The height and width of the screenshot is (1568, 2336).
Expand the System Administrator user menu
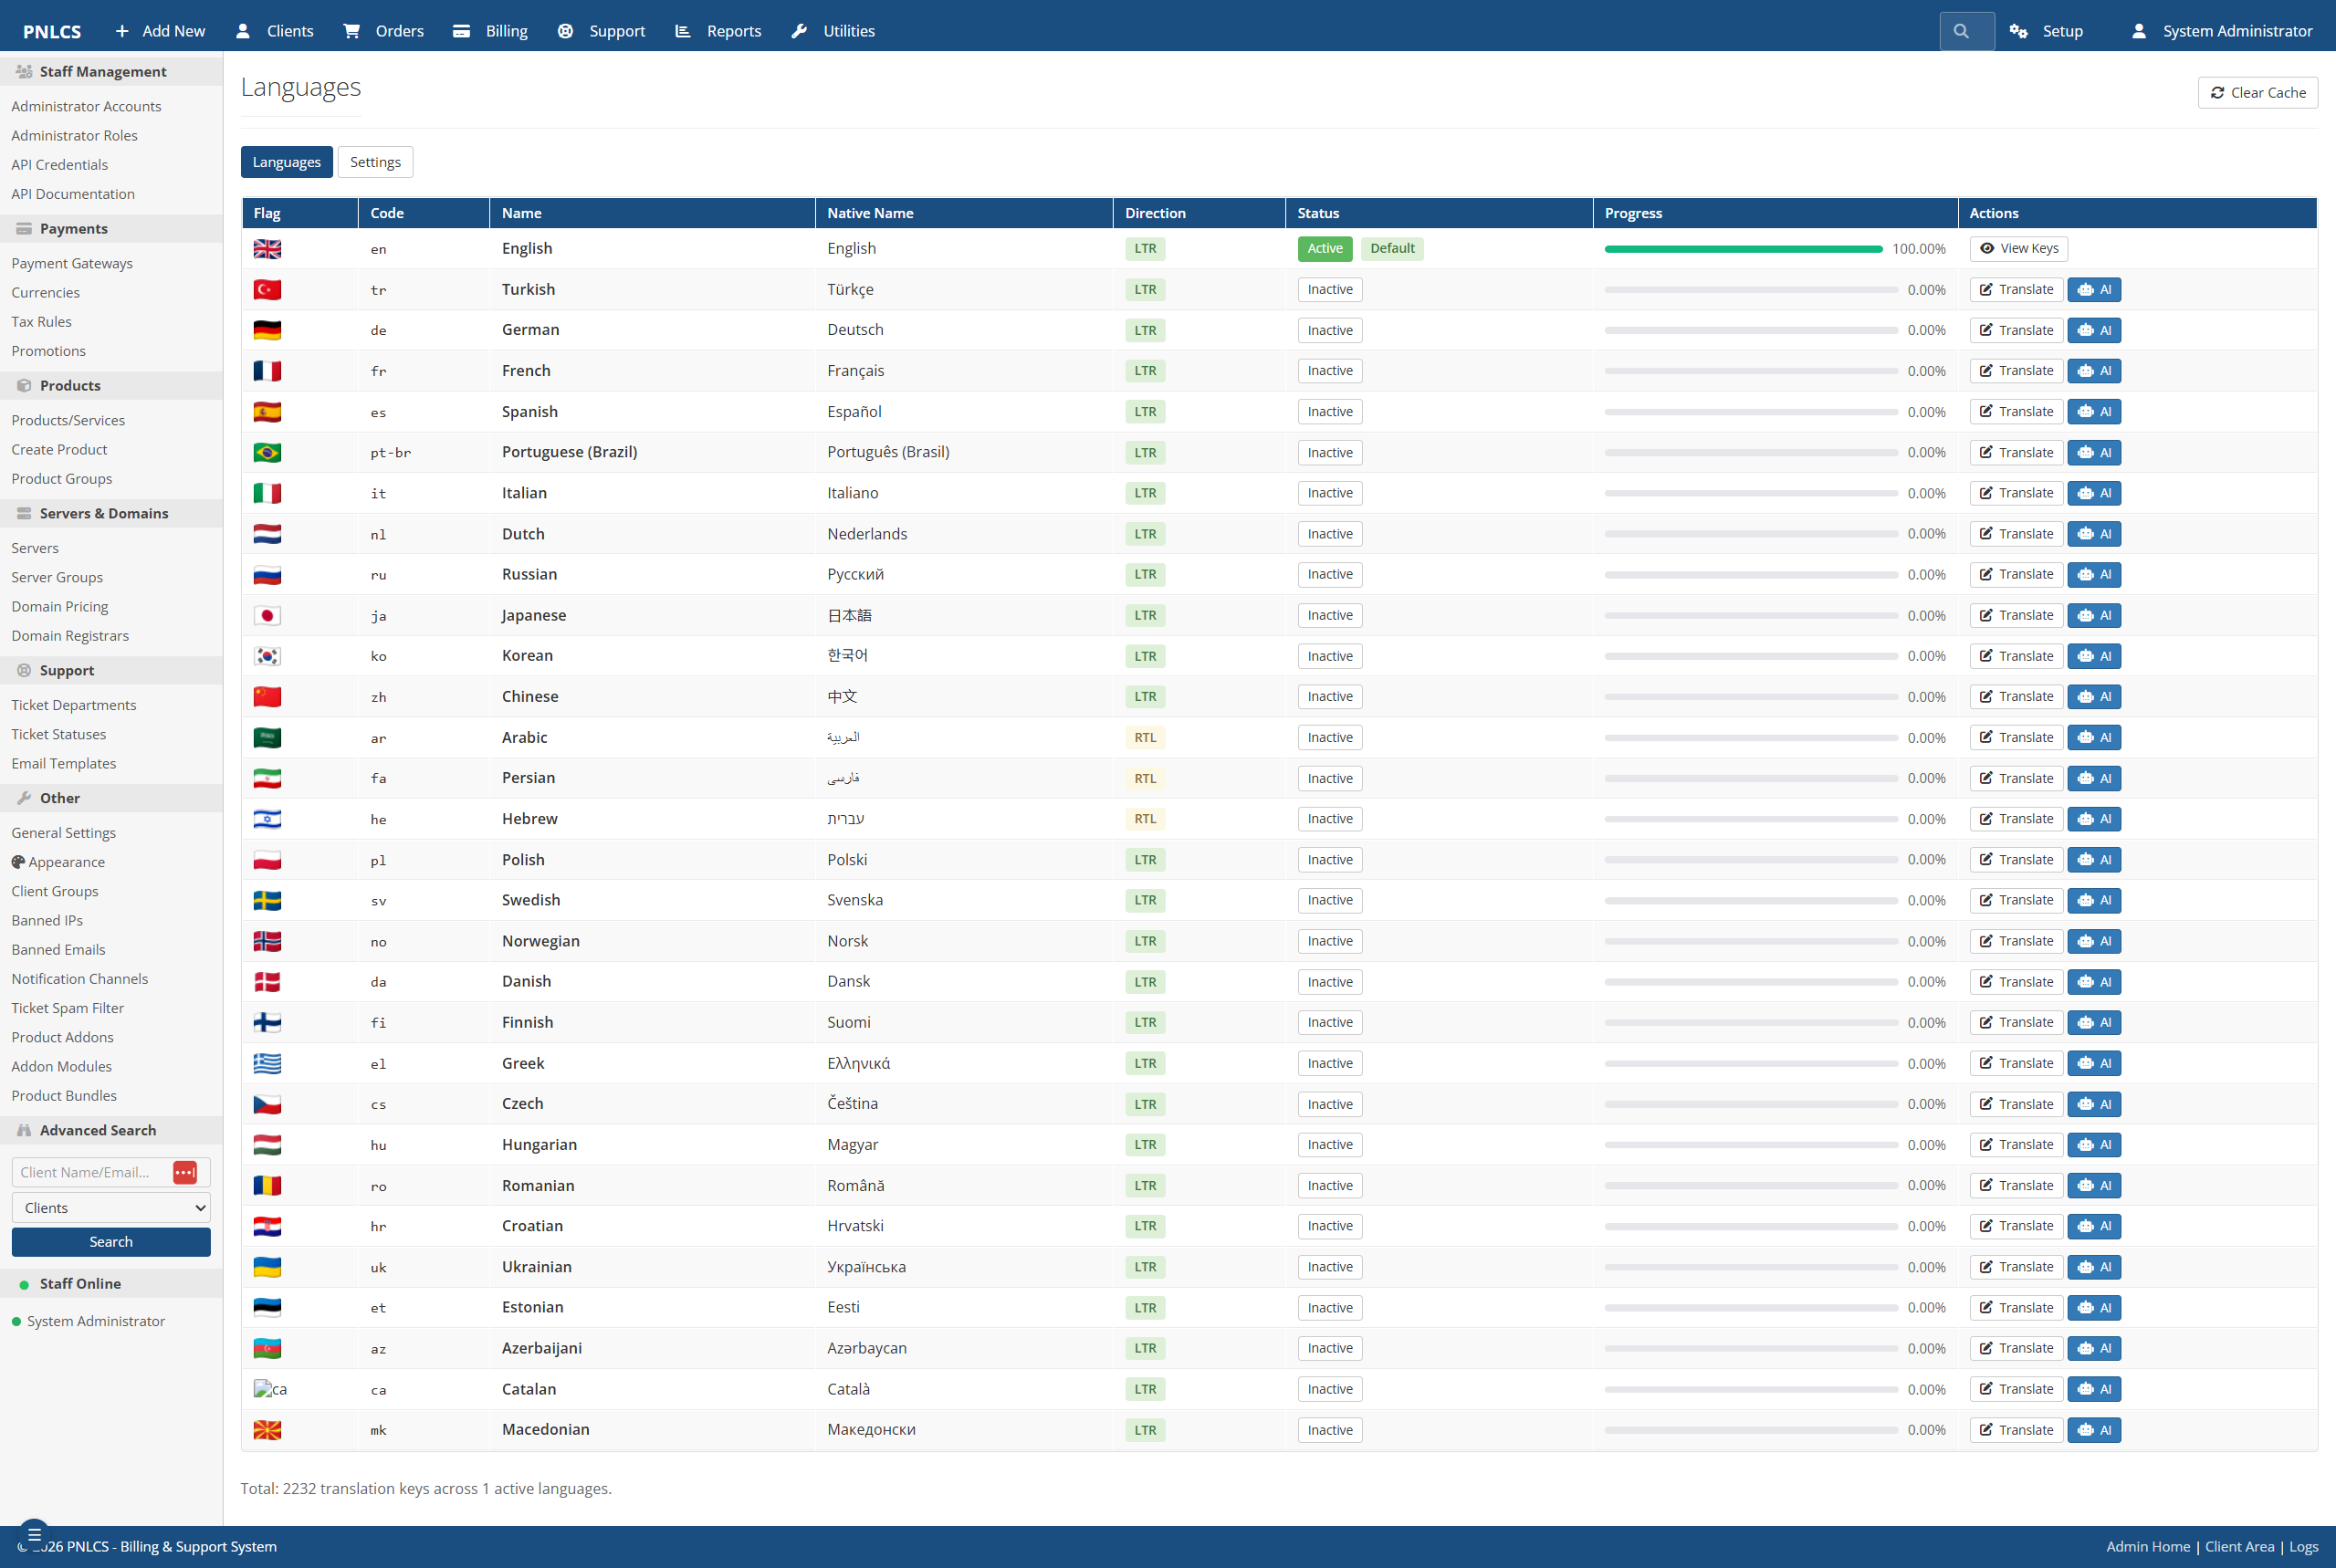pos(2221,31)
